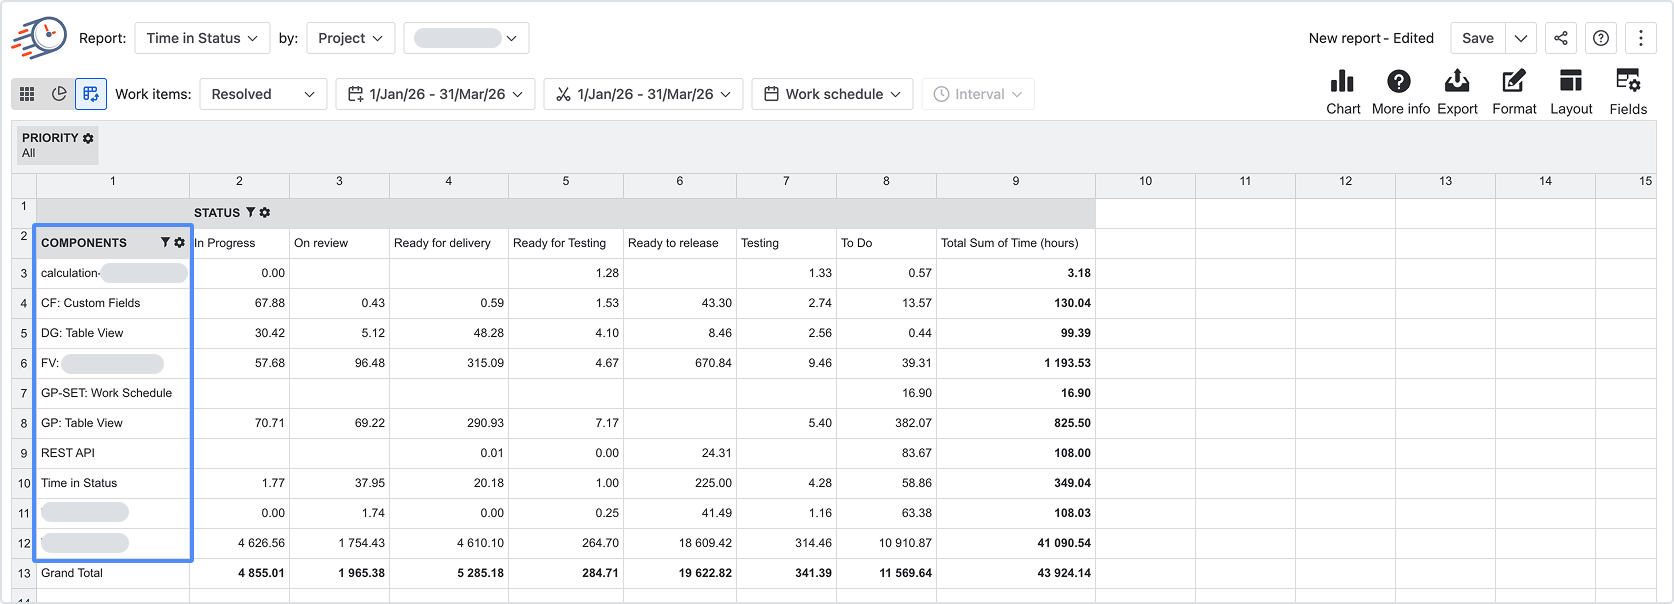Open the Chart view
This screenshot has height=604, width=1674.
(x=1343, y=92)
